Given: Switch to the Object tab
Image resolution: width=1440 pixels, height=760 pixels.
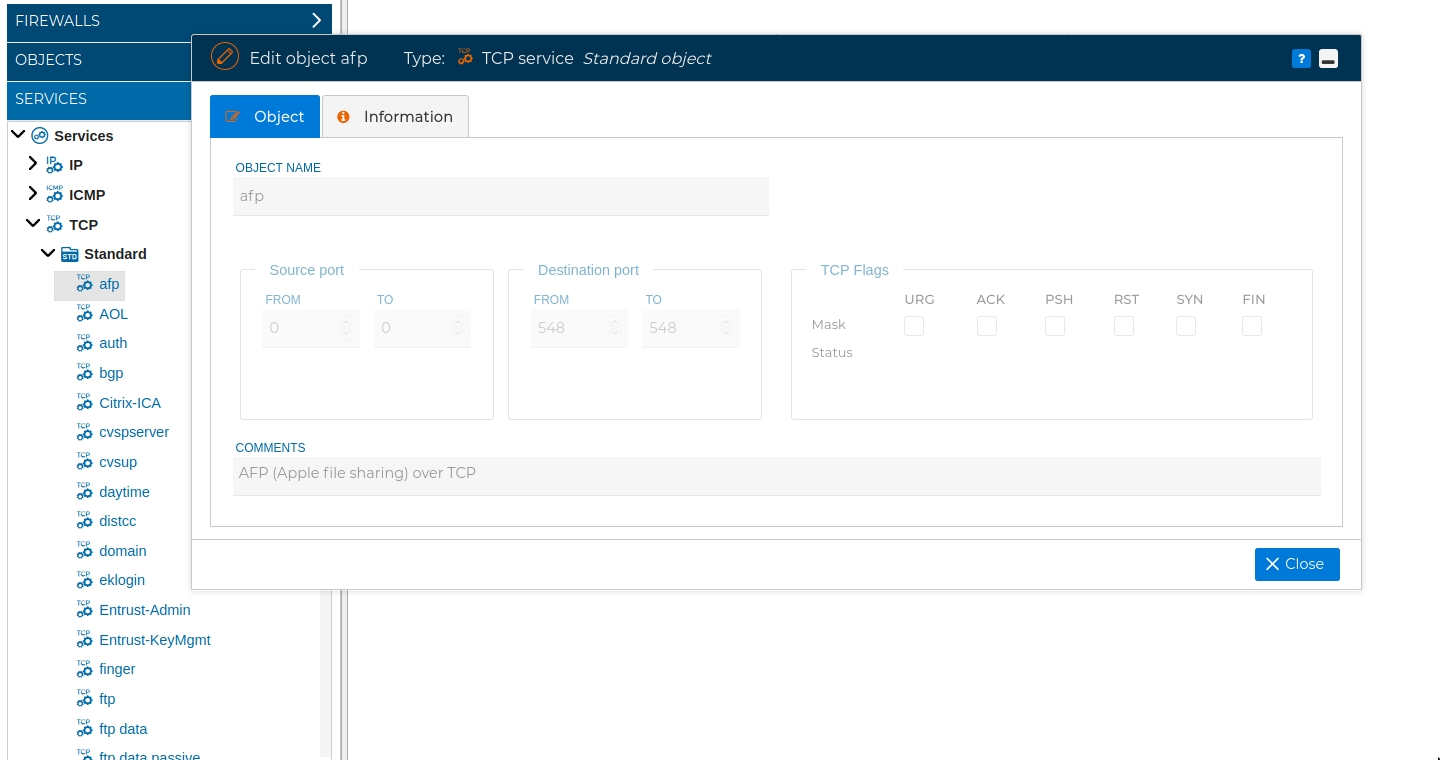Looking at the screenshot, I should pos(265,116).
